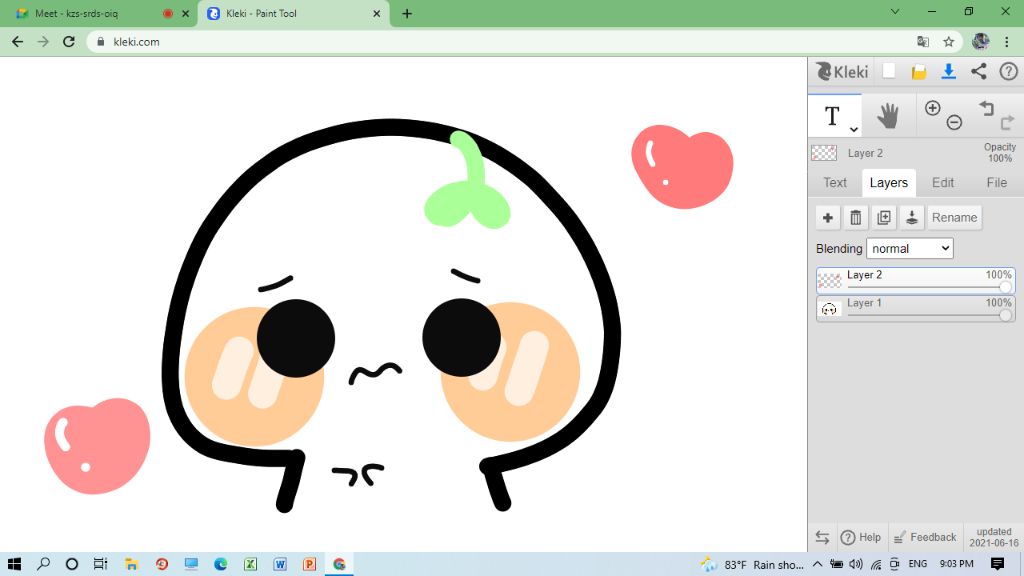1024x576 pixels.
Task: Expand the tool selection chevron under the T tool
Action: click(854, 129)
